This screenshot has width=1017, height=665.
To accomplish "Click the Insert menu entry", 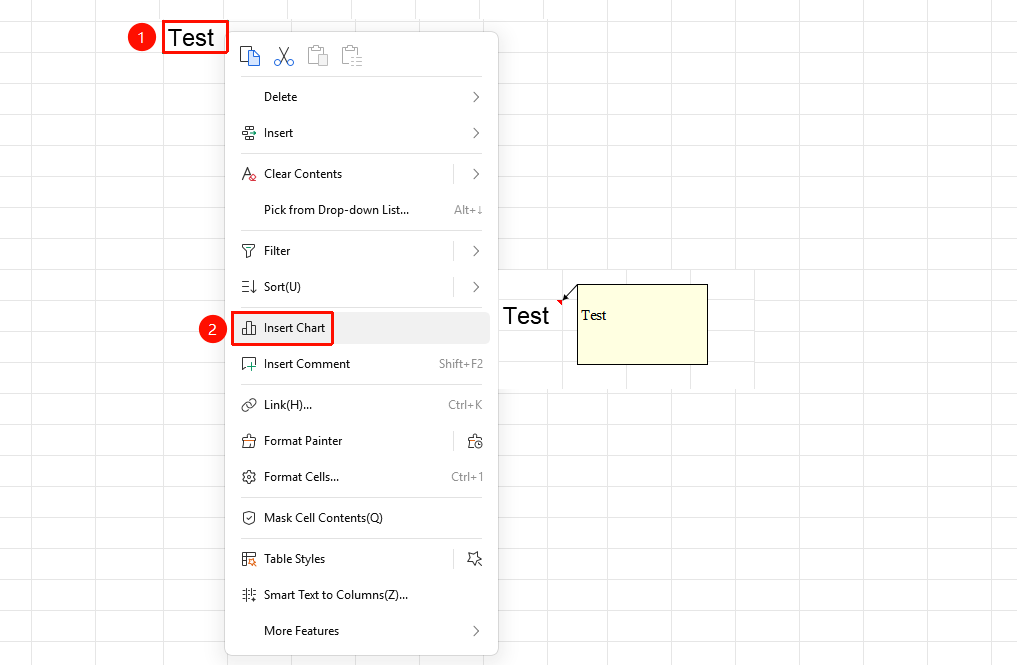I will pos(361,133).
